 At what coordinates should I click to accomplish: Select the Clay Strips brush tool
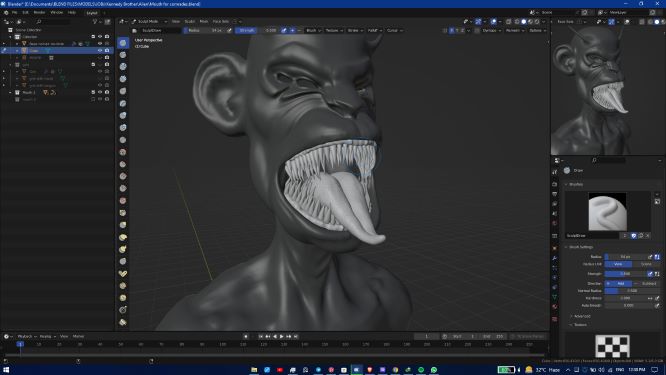(x=123, y=79)
